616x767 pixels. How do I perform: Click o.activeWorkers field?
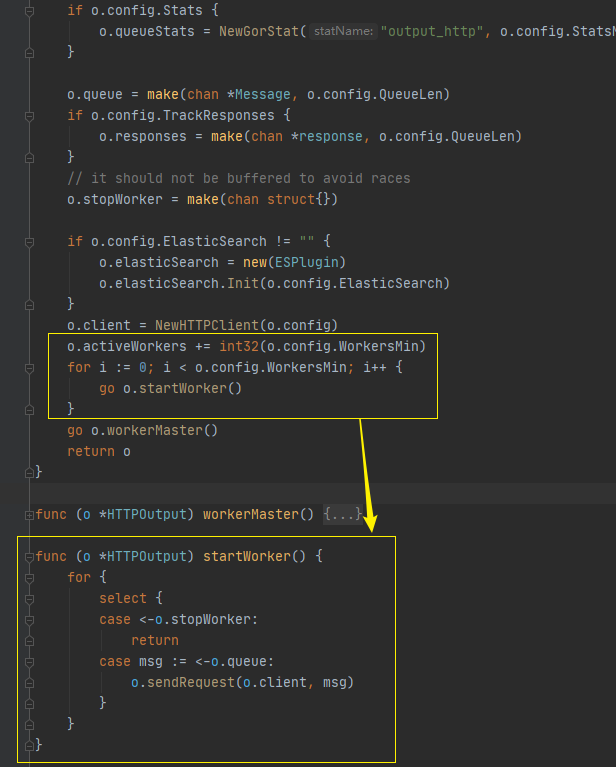point(127,346)
